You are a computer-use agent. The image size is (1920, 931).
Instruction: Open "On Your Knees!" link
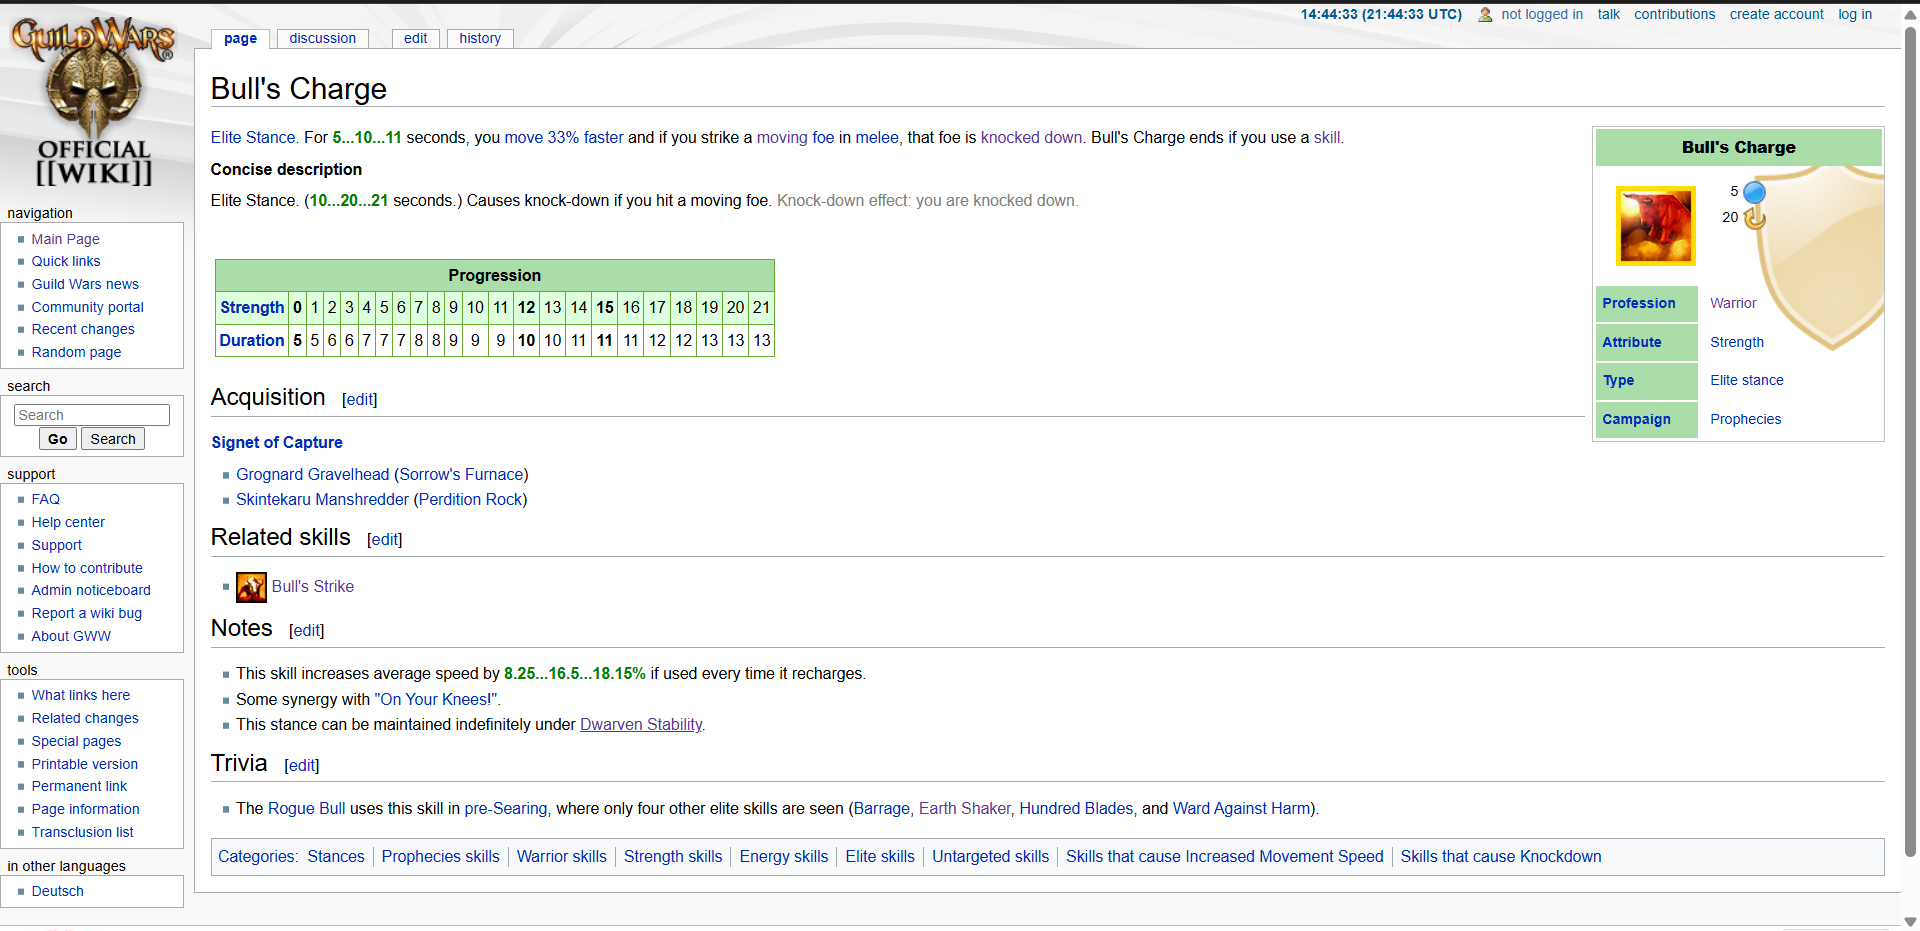(x=435, y=699)
